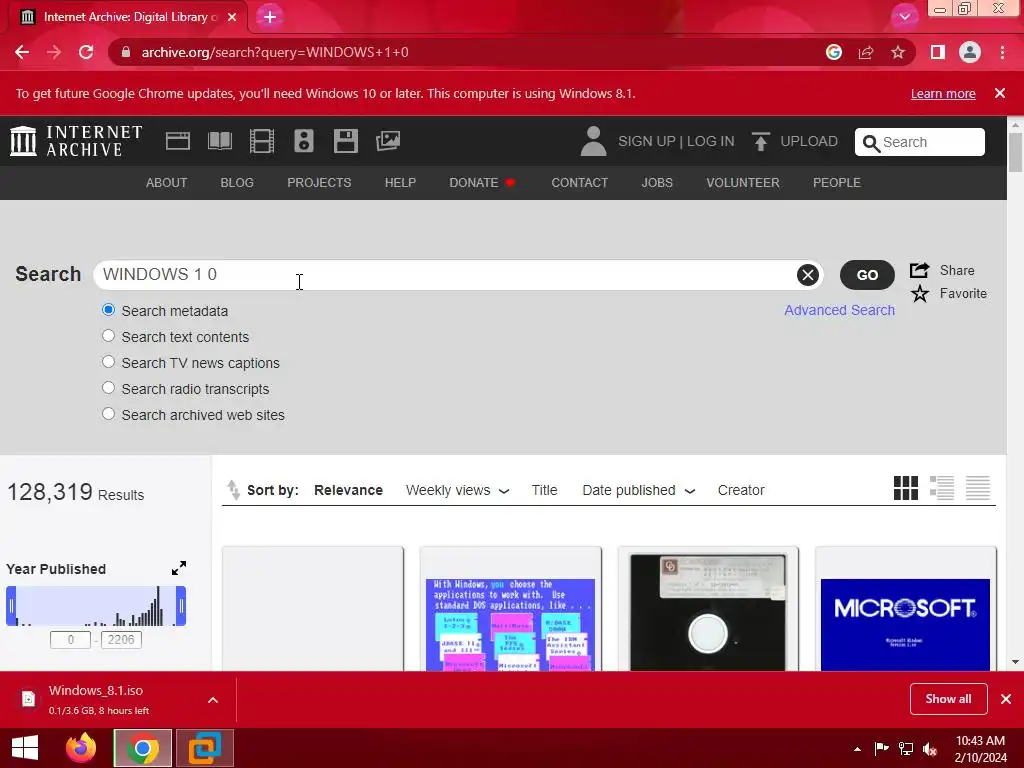The width and height of the screenshot is (1024, 768).
Task: Click the Share icon
Action: (920, 270)
